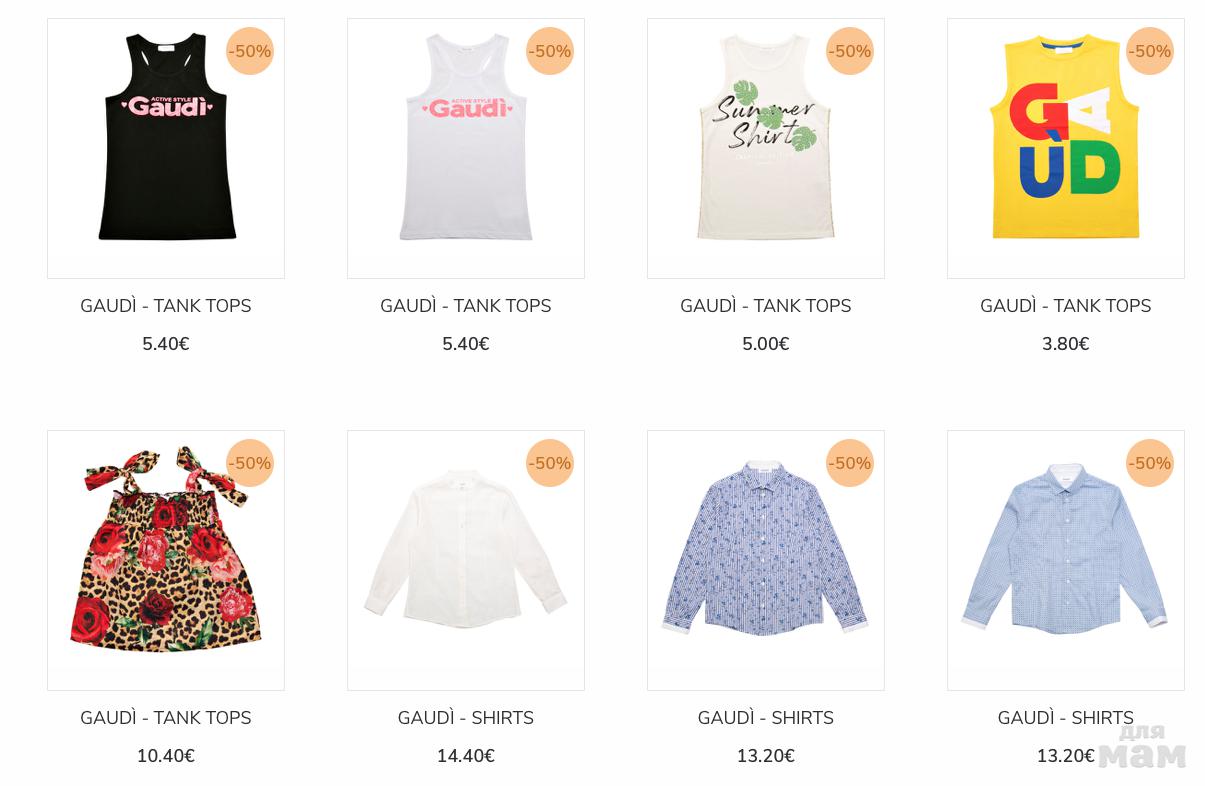Screen dimensions: 1205x786
Task: Open the black Gaudì tank top image
Action: point(166,148)
